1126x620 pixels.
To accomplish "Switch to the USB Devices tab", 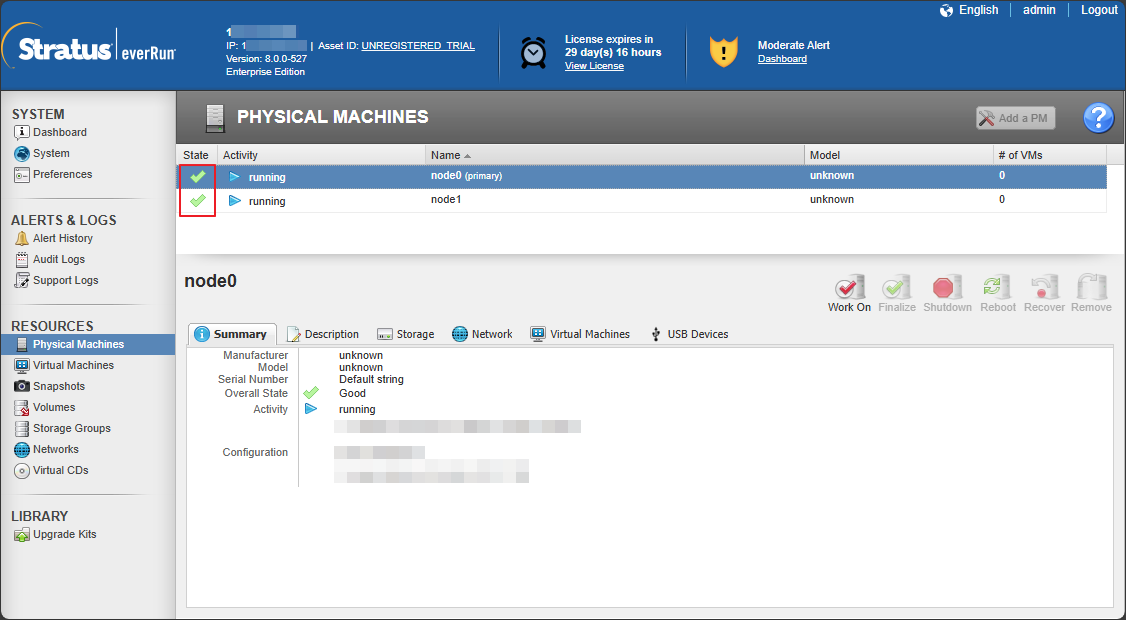I will [x=689, y=334].
